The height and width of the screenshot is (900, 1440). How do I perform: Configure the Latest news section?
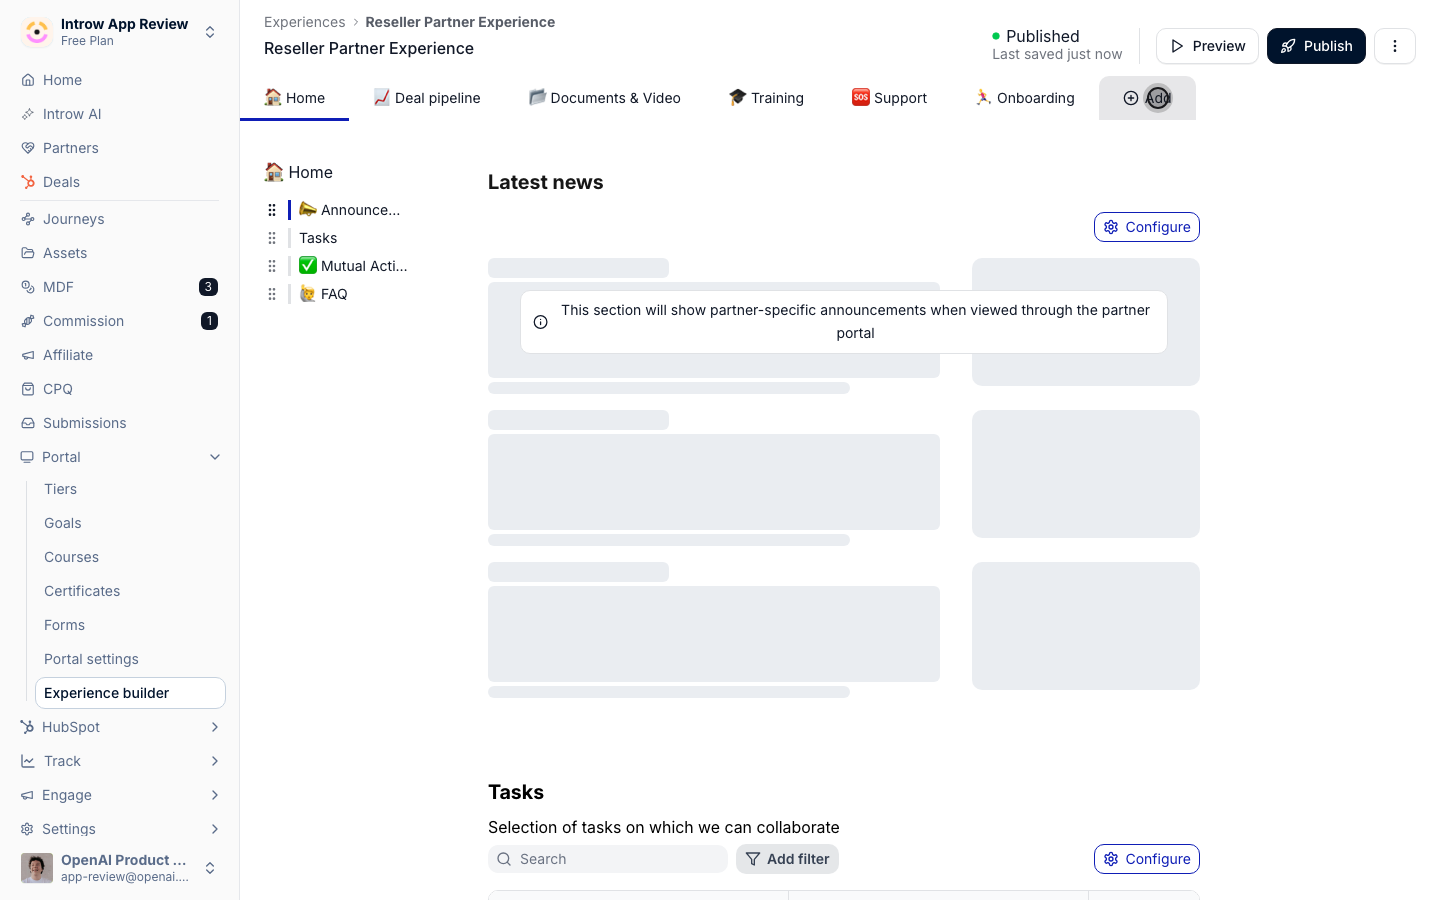point(1147,227)
